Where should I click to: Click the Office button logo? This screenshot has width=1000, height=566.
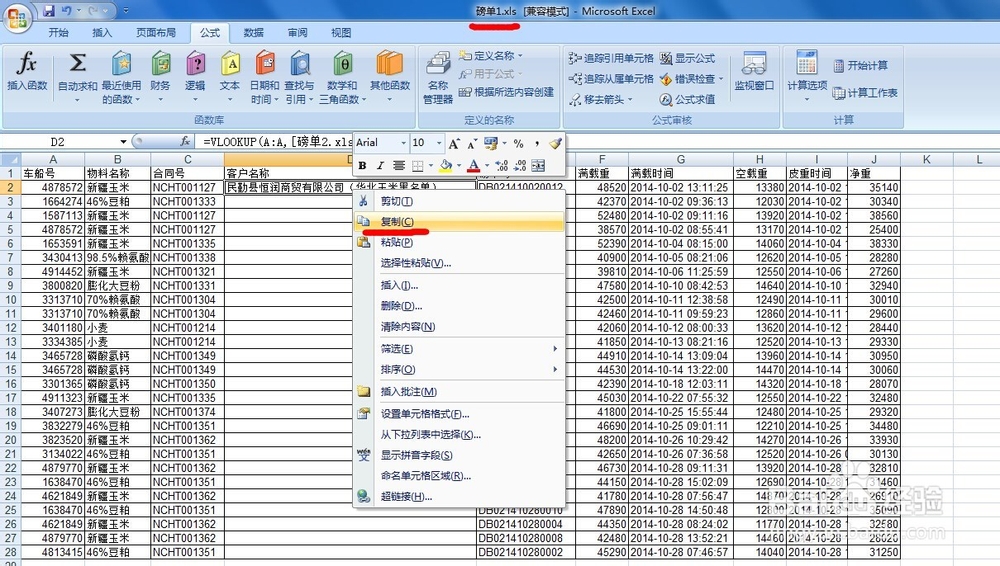click(17, 17)
